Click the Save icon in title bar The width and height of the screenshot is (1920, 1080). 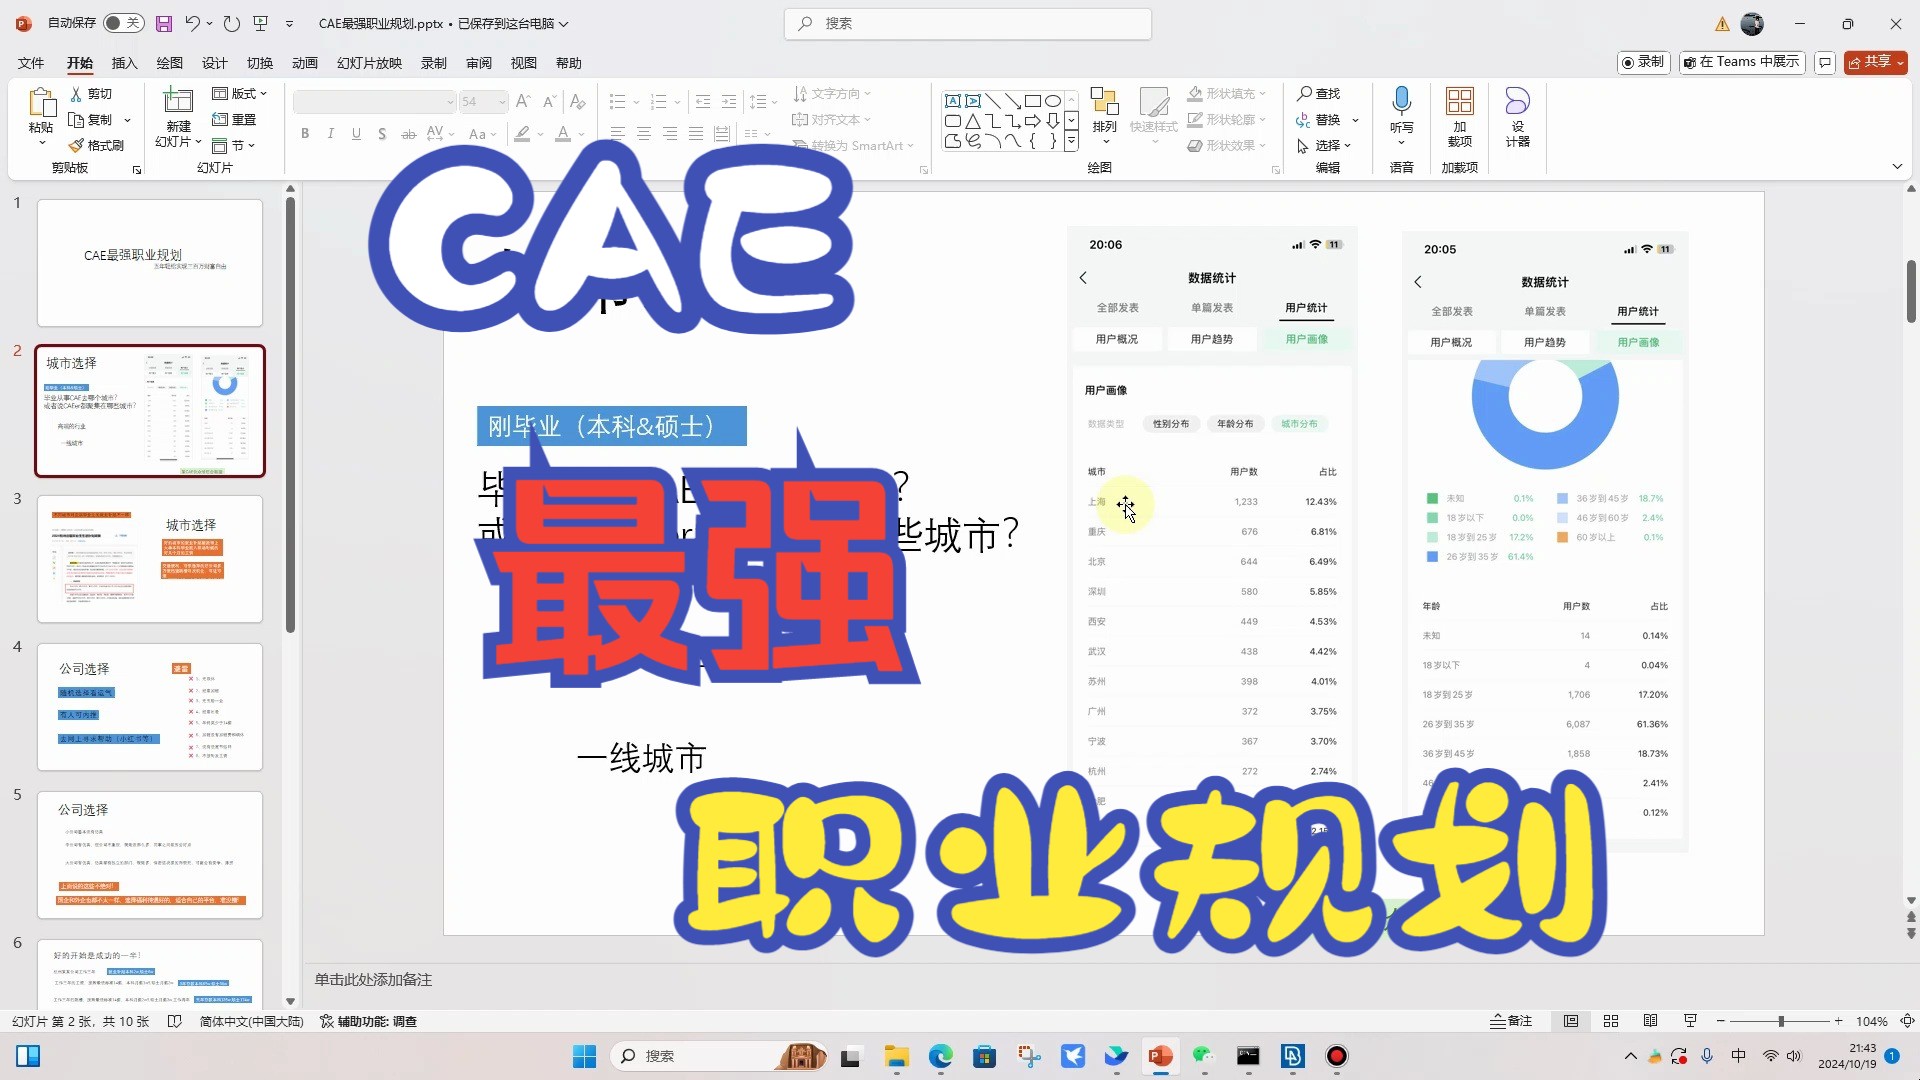pos(164,23)
